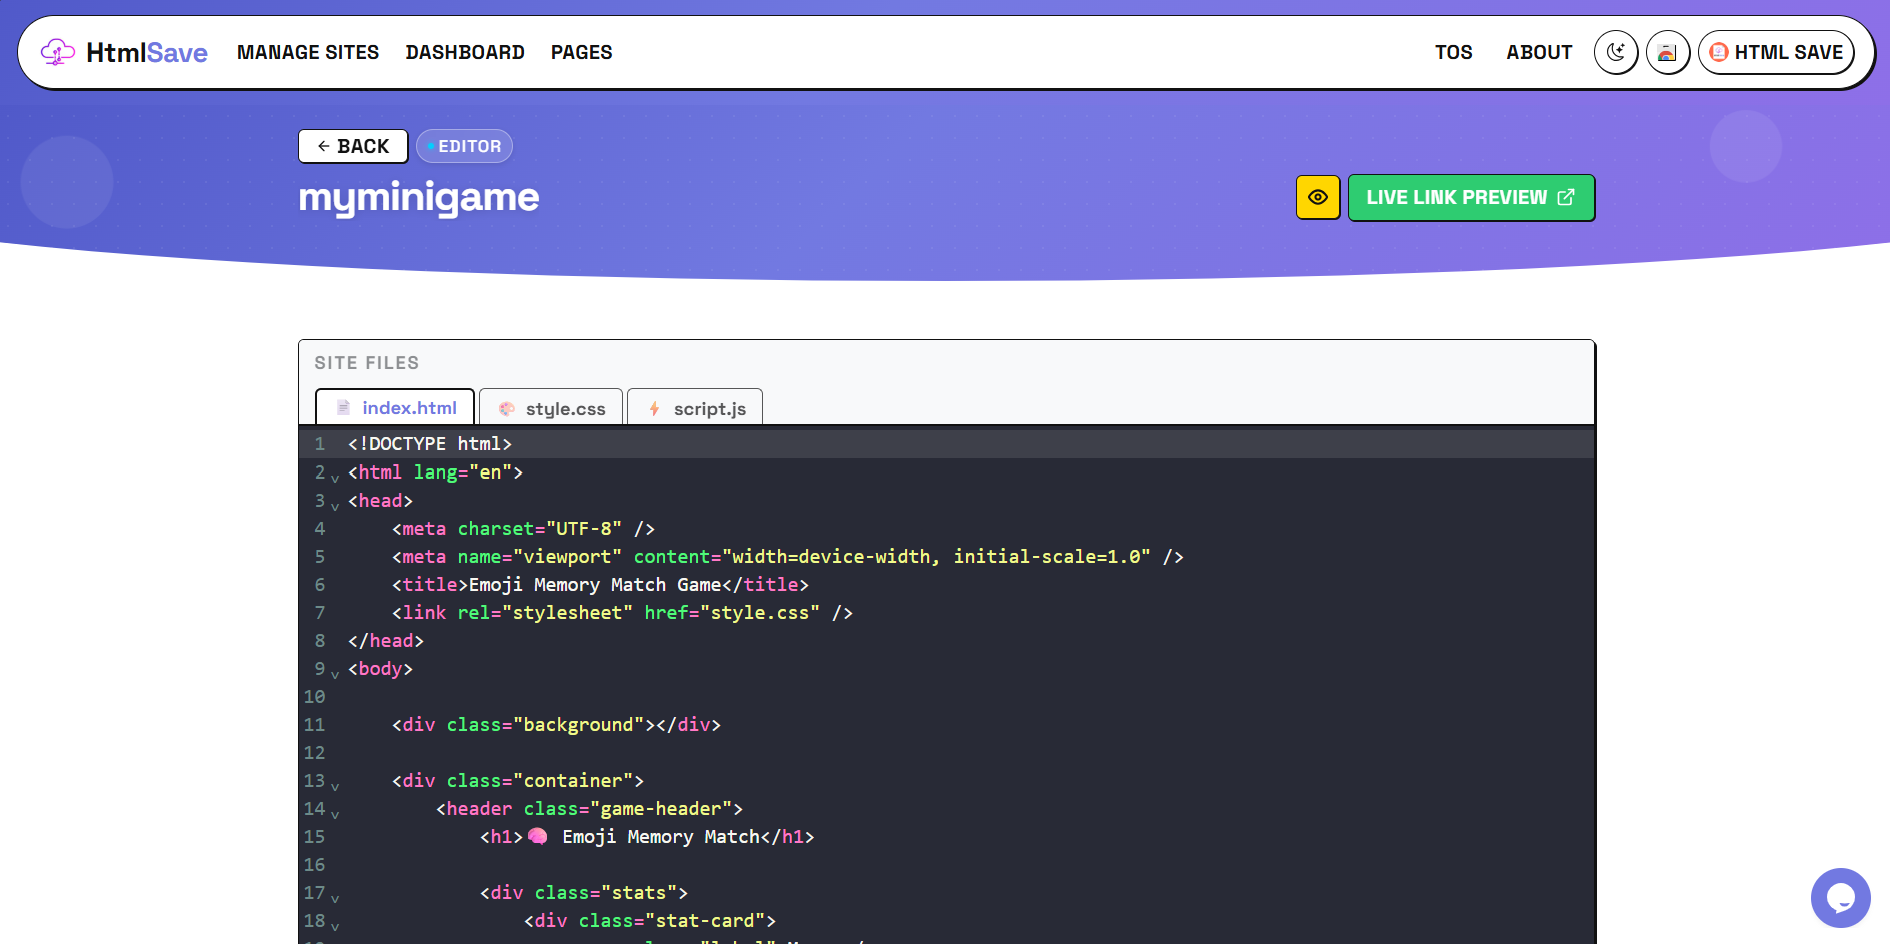This screenshot has width=1890, height=944.
Task: Go to Dashboard
Action: (465, 52)
